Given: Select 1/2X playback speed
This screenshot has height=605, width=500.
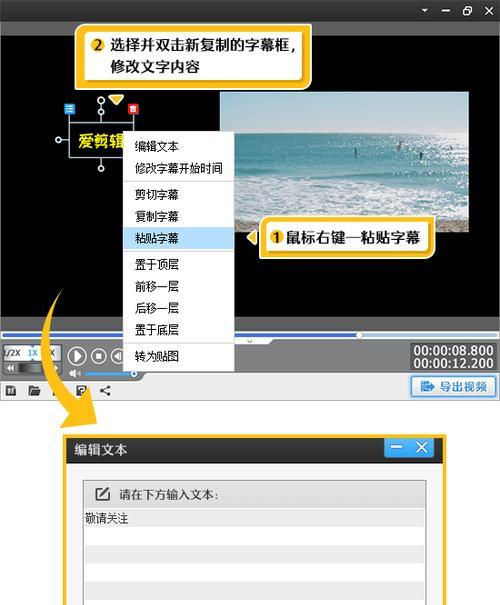Looking at the screenshot, I should coord(13,353).
